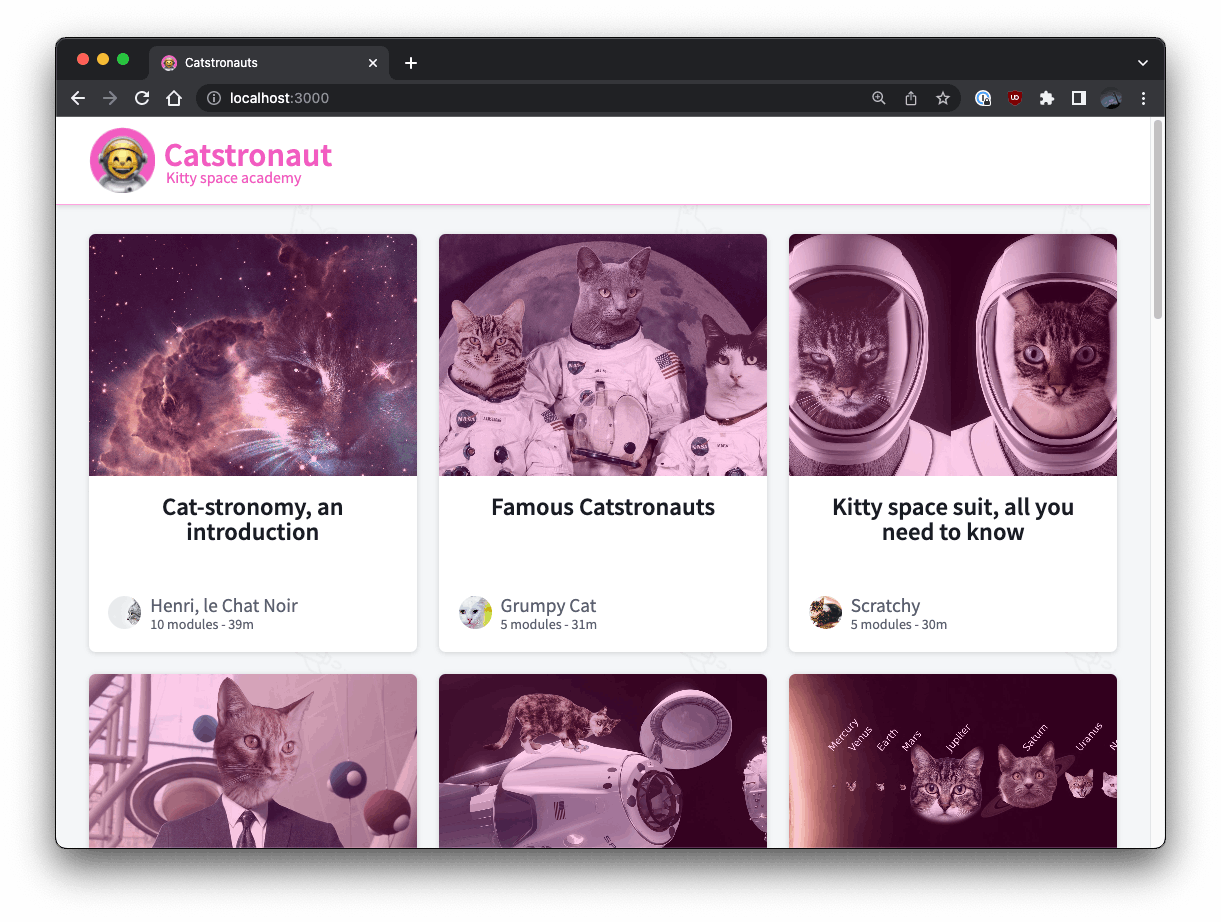Click Grumpy Cat avatar
The width and height of the screenshot is (1221, 922).
(x=475, y=612)
